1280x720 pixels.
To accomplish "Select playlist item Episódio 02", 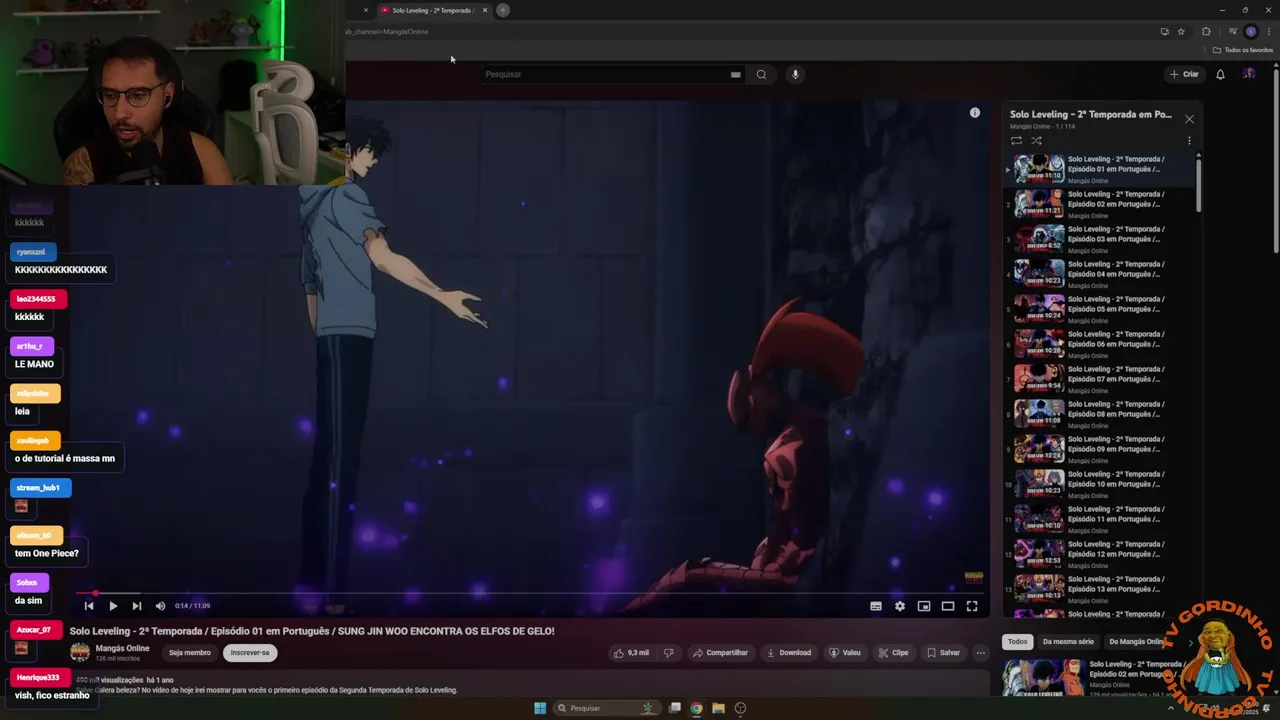I will click(x=1100, y=203).
